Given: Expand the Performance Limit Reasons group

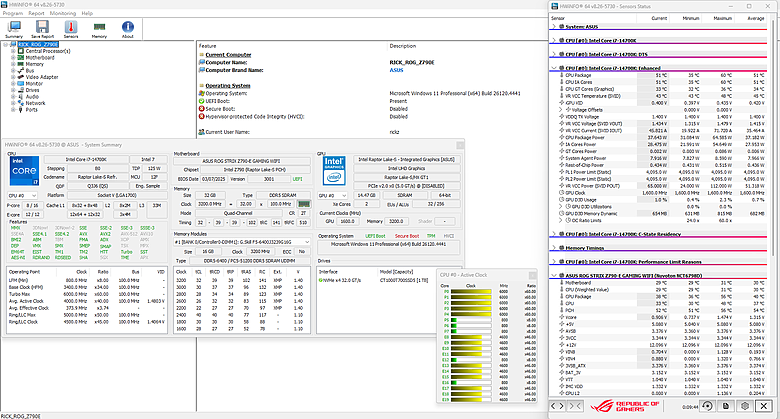Looking at the screenshot, I should click(x=554, y=262).
